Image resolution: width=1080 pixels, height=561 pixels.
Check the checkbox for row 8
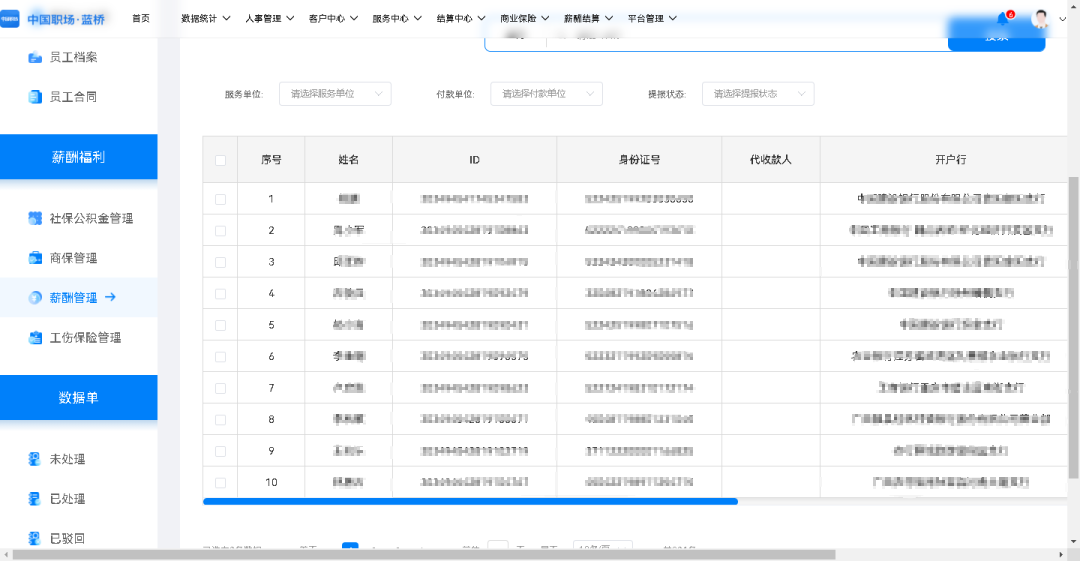(220, 420)
